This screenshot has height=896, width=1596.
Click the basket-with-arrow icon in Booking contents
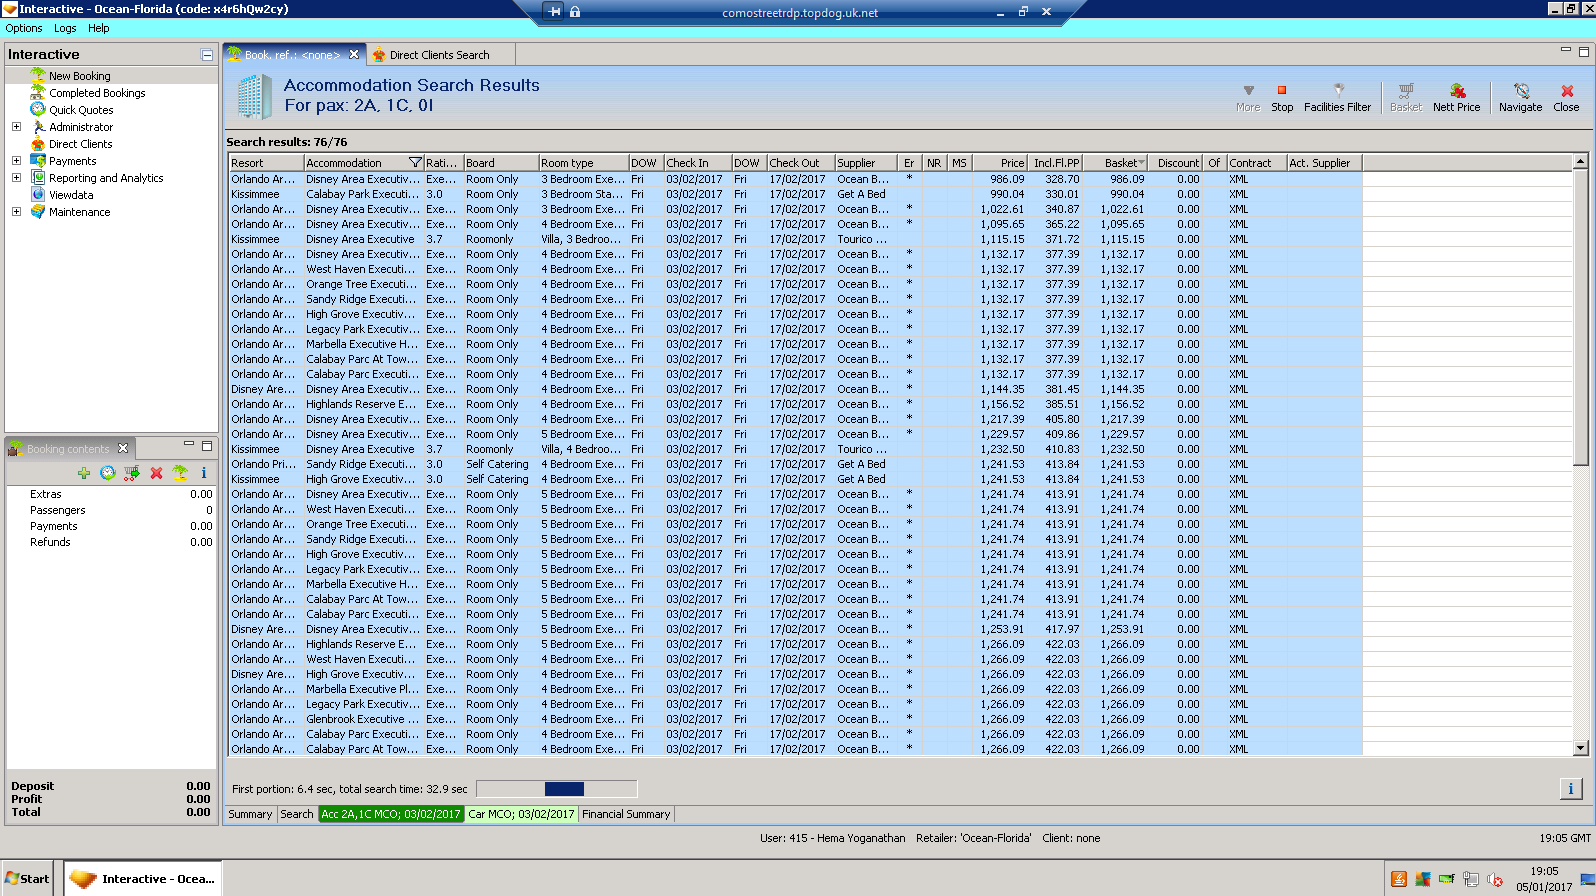131,473
